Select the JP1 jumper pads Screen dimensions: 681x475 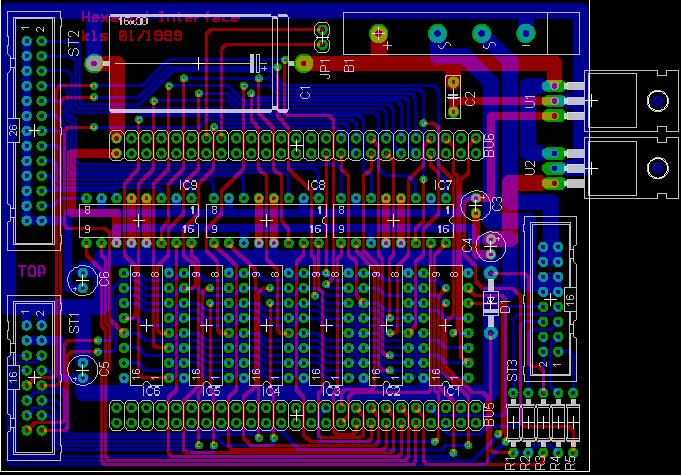[x=322, y=39]
